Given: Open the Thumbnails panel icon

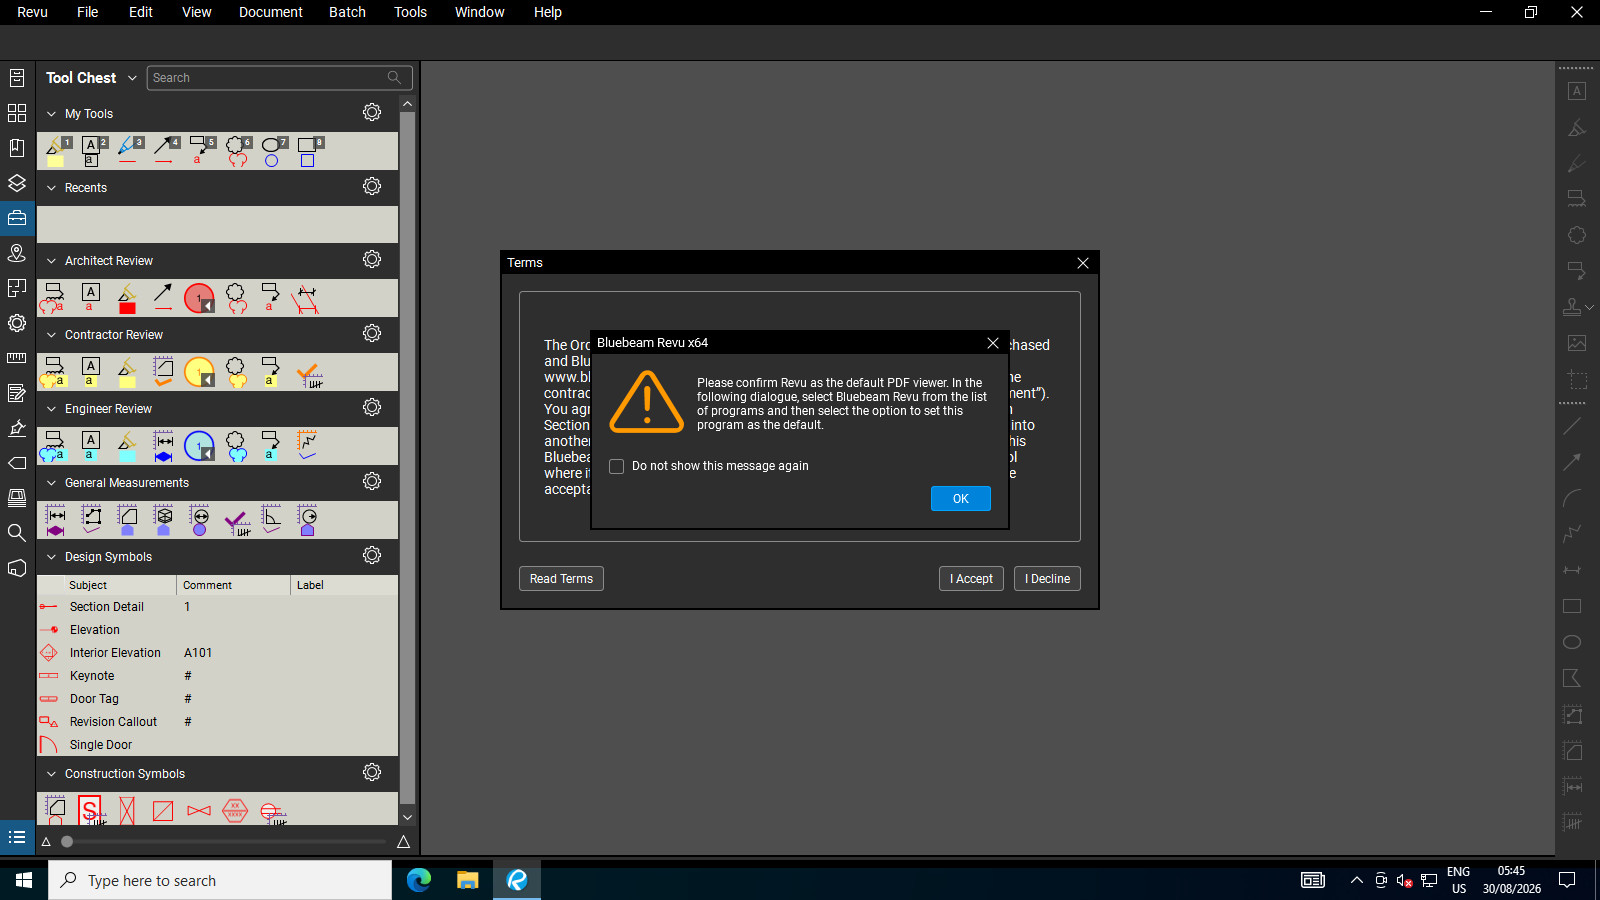Looking at the screenshot, I should tap(17, 113).
